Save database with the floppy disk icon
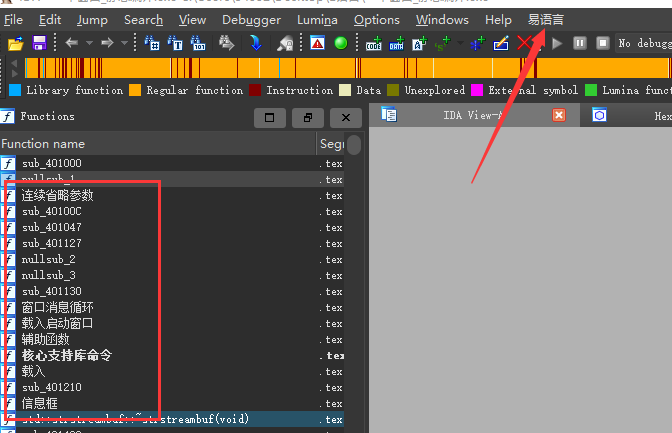Screen dimensions: 672x433 [39, 43]
